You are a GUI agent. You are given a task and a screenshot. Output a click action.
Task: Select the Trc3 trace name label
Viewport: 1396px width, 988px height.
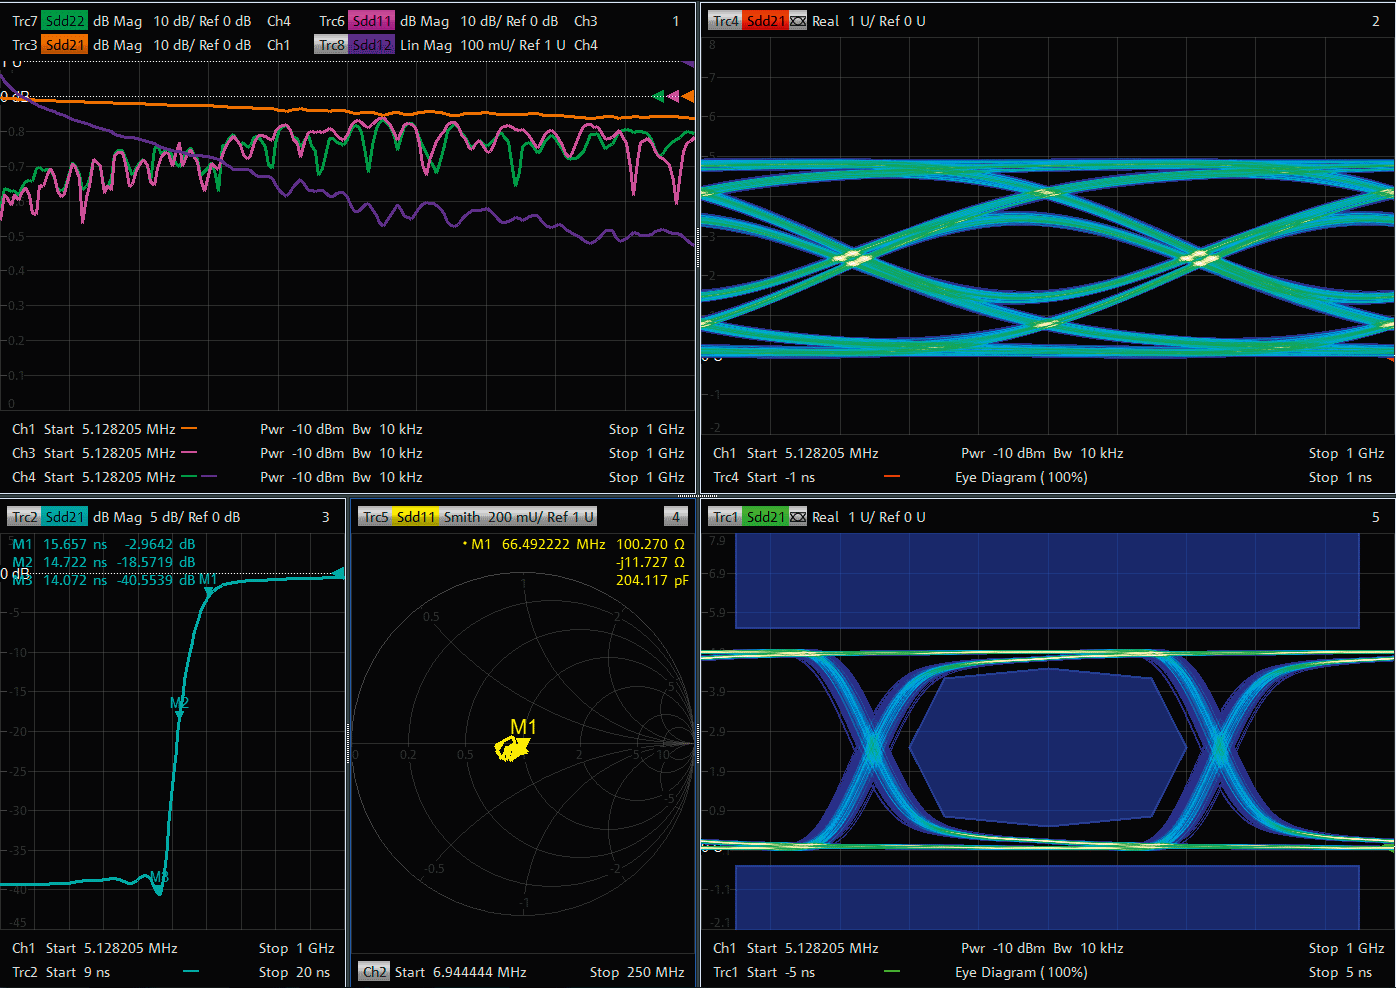pyautogui.click(x=25, y=45)
